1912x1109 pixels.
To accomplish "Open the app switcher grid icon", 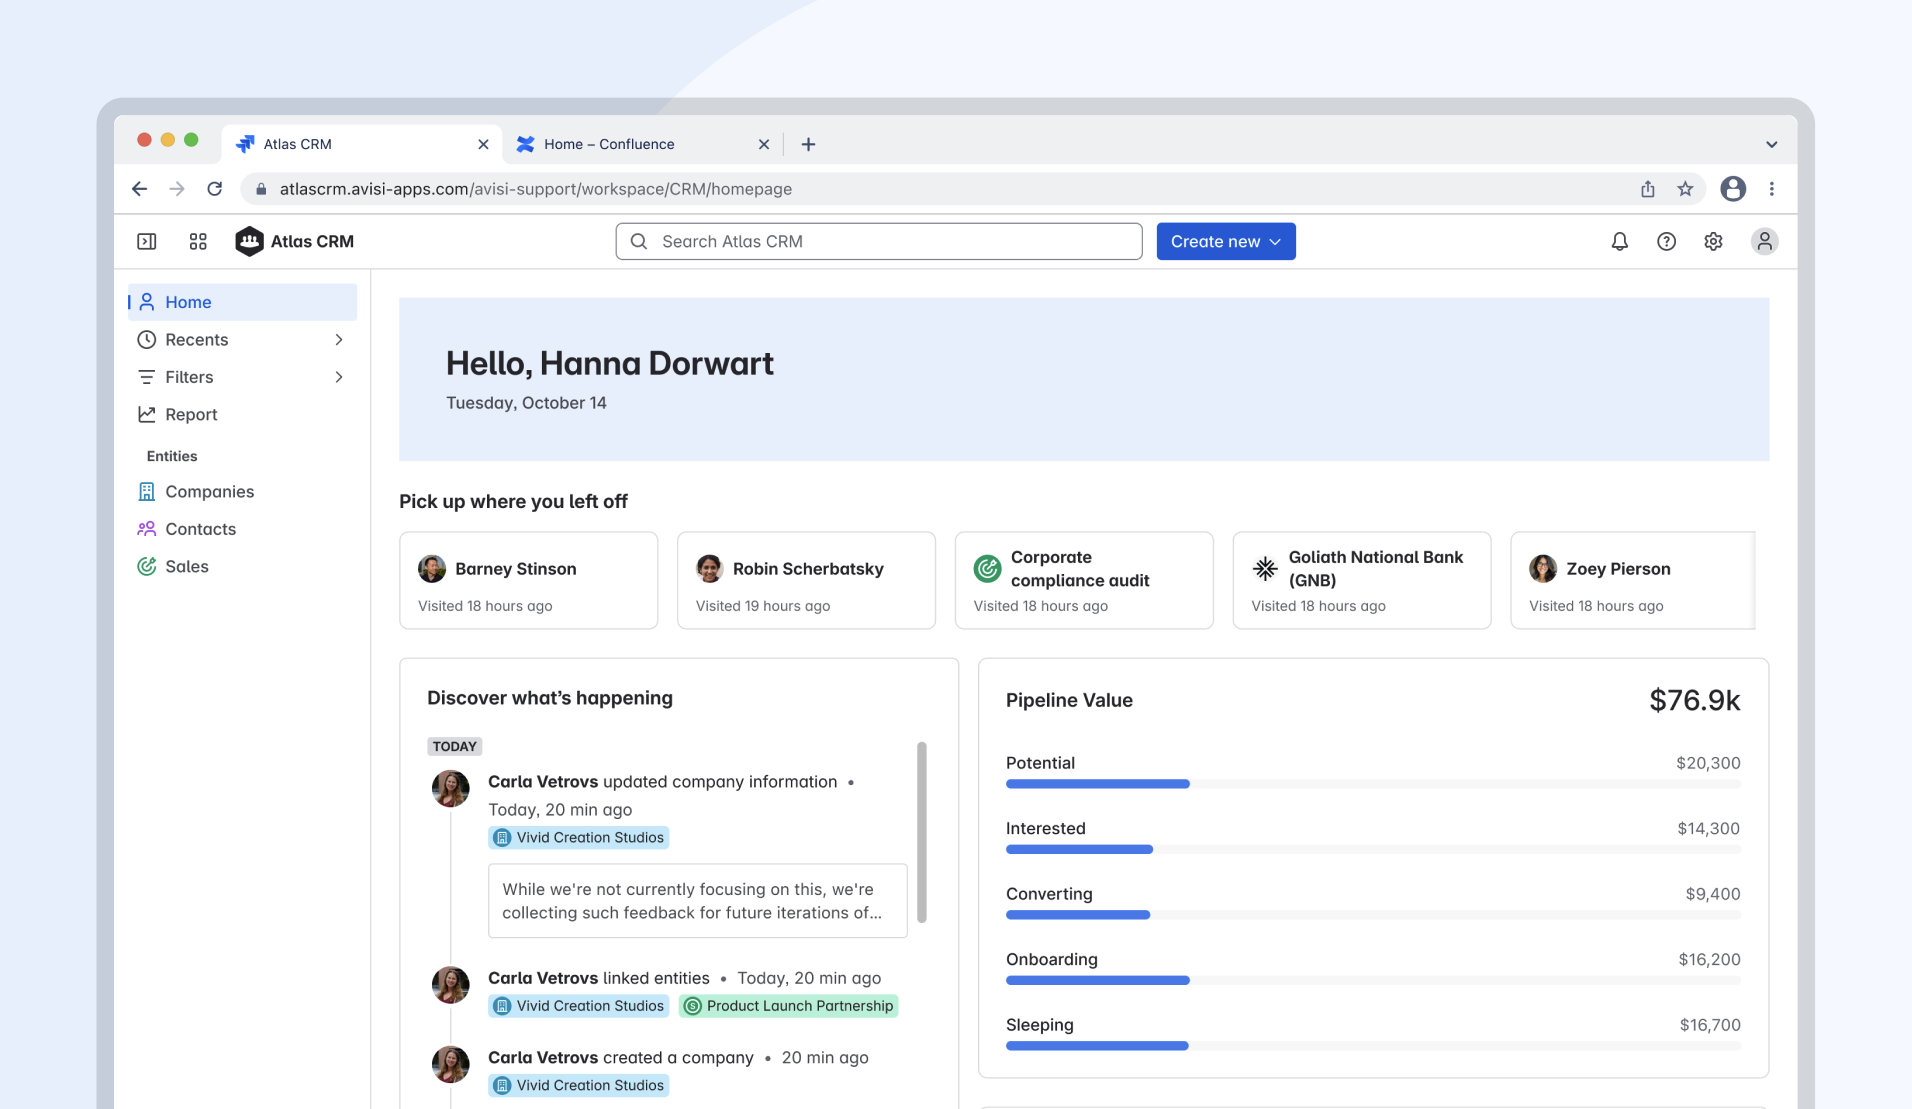I will (x=198, y=241).
